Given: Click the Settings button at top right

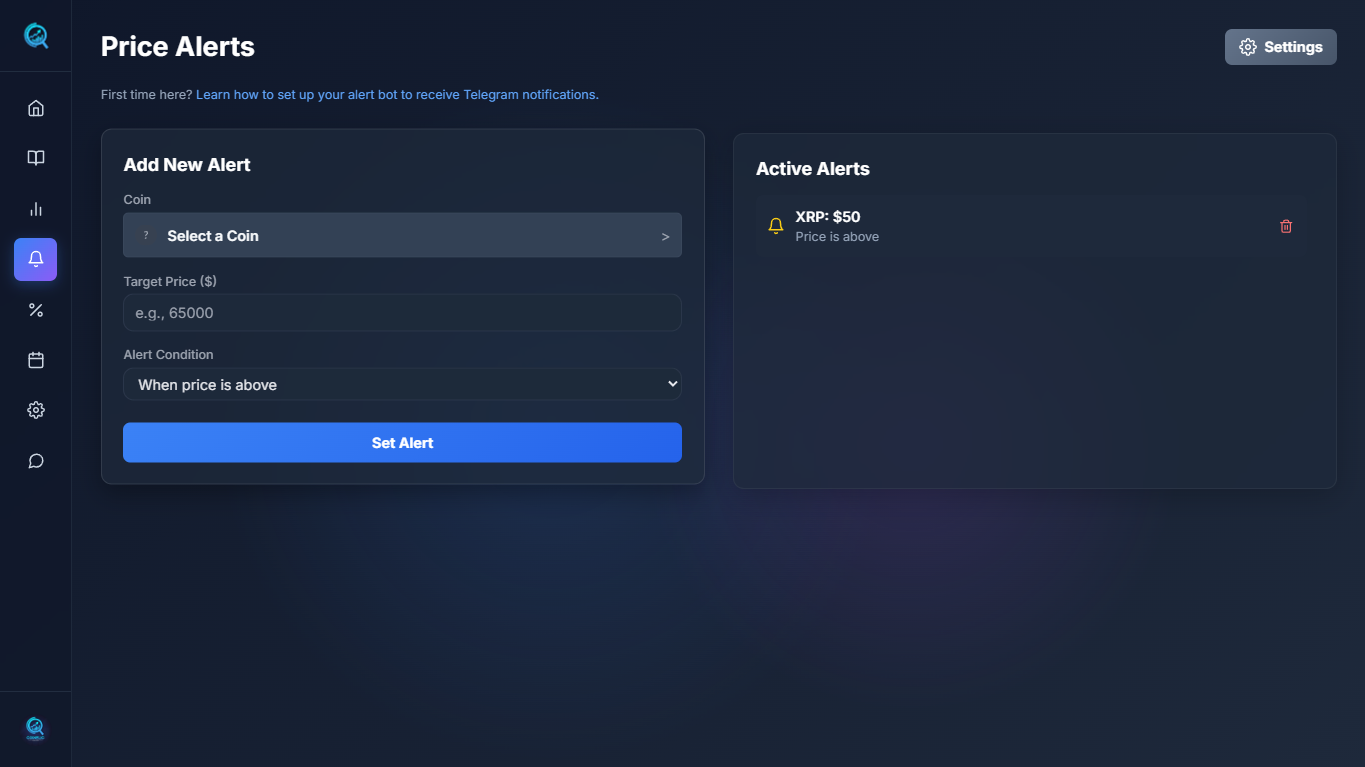Looking at the screenshot, I should click(x=1280, y=47).
